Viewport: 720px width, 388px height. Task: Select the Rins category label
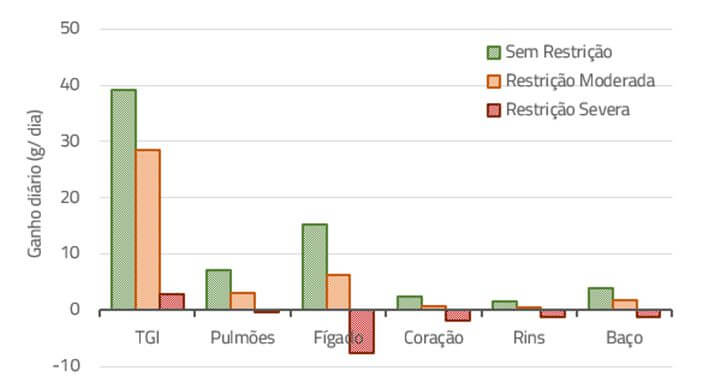[x=529, y=338]
